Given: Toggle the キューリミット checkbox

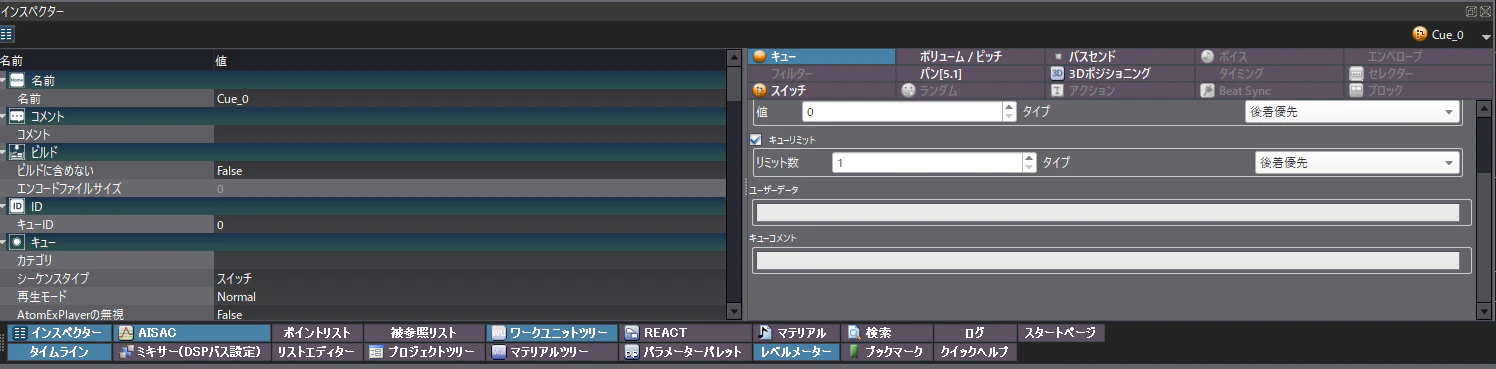Looking at the screenshot, I should click(x=757, y=140).
